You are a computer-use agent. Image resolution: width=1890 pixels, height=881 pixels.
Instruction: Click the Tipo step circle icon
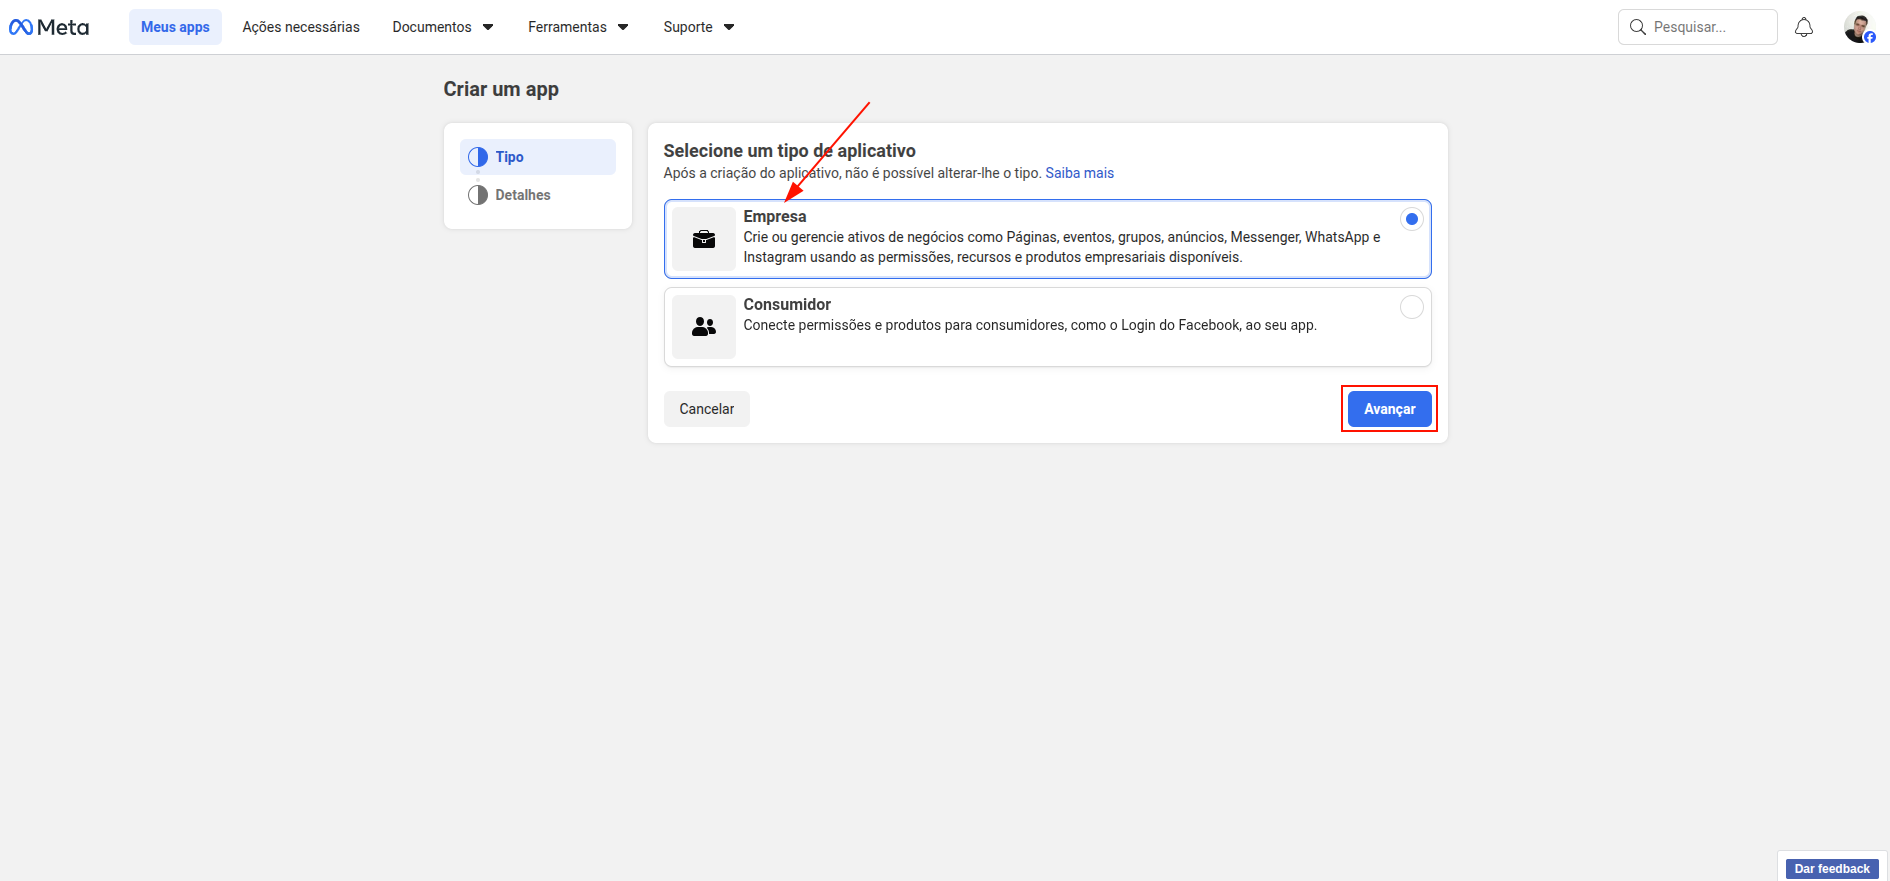coord(478,157)
